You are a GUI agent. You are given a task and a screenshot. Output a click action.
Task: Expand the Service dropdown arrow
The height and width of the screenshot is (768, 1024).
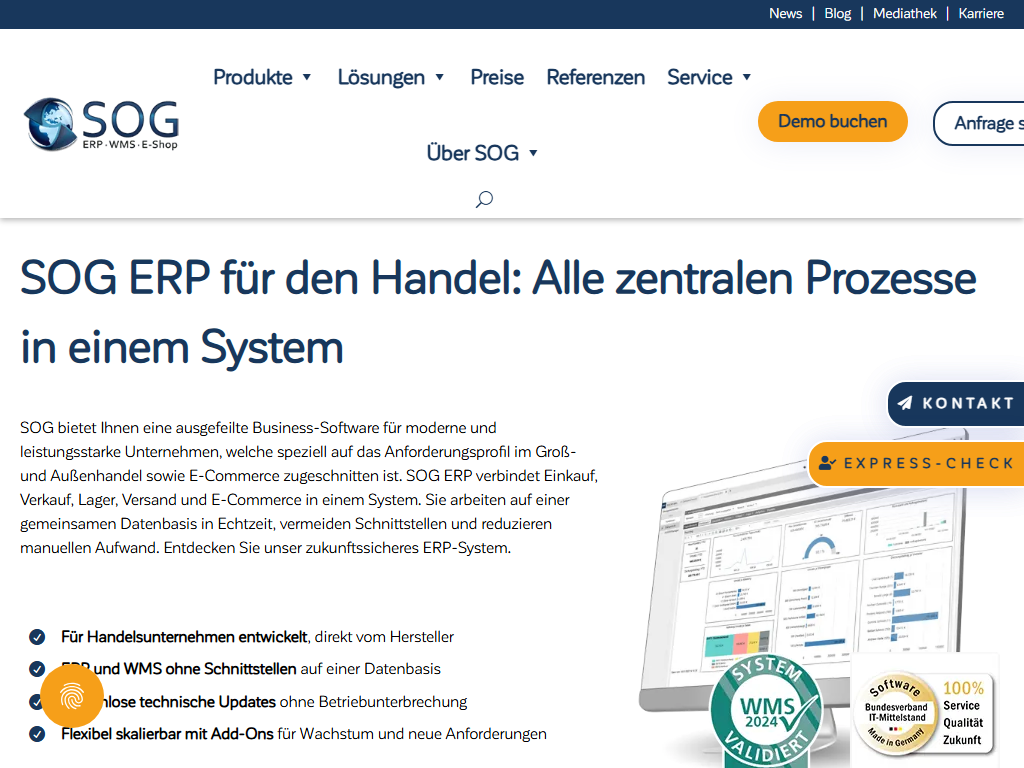click(747, 77)
